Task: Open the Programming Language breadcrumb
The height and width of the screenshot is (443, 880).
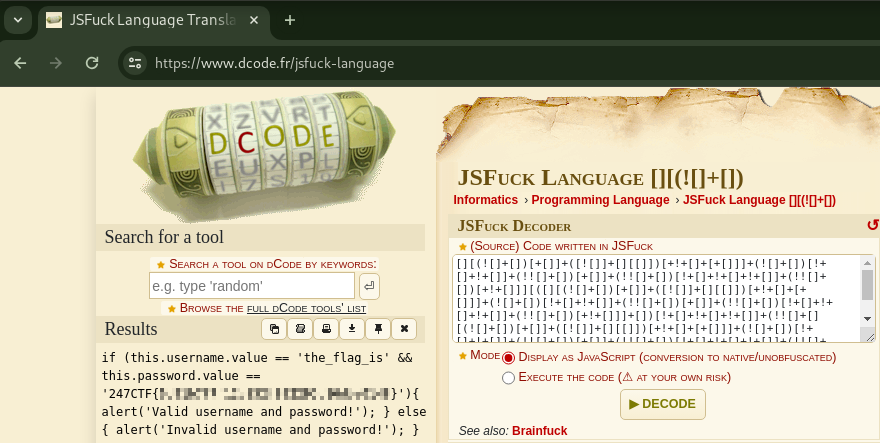Action: pyautogui.click(x=601, y=200)
